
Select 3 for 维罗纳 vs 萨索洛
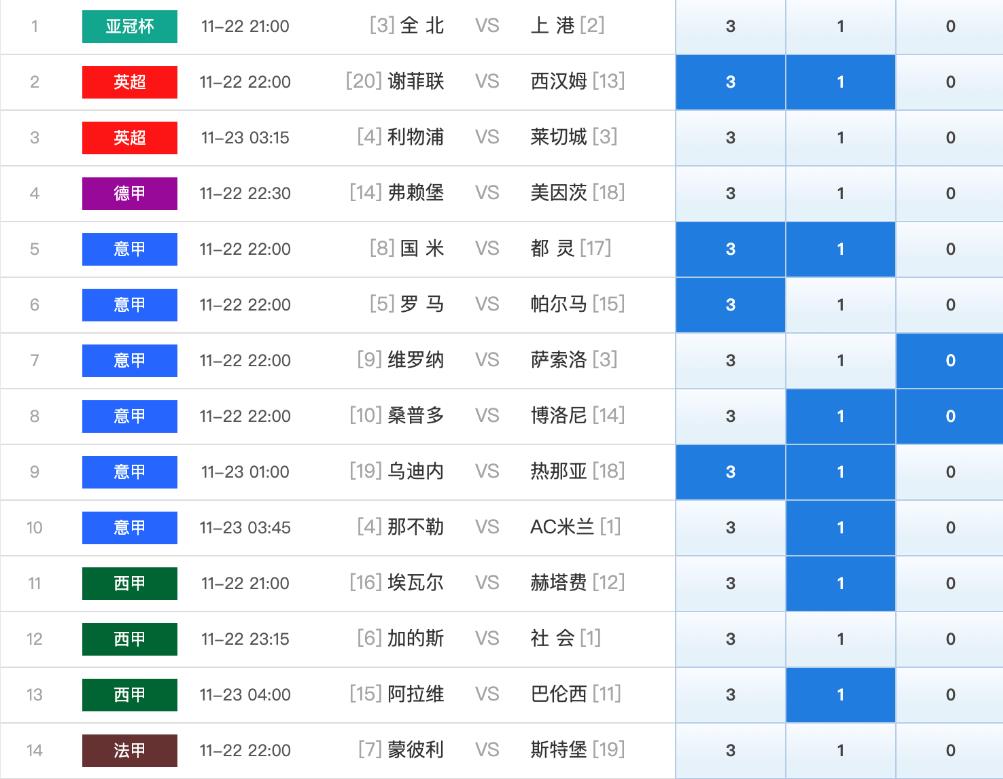(x=731, y=360)
